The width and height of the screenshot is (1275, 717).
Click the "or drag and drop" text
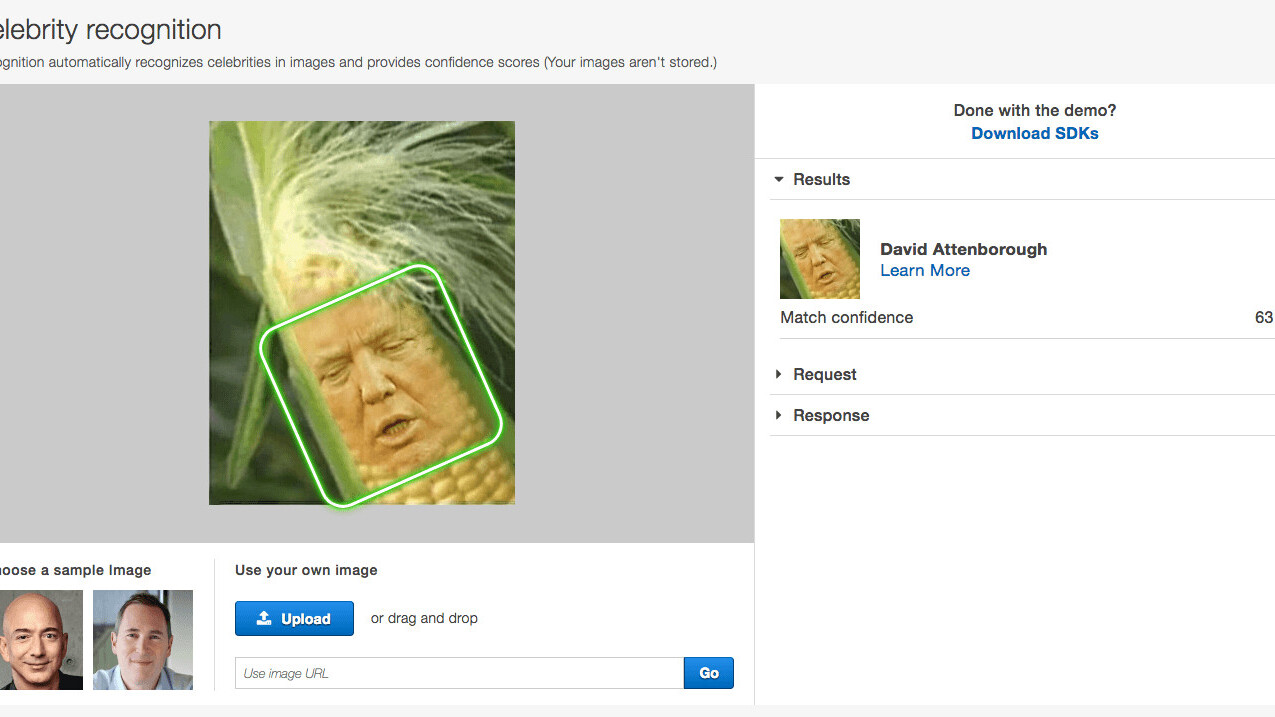coord(424,618)
